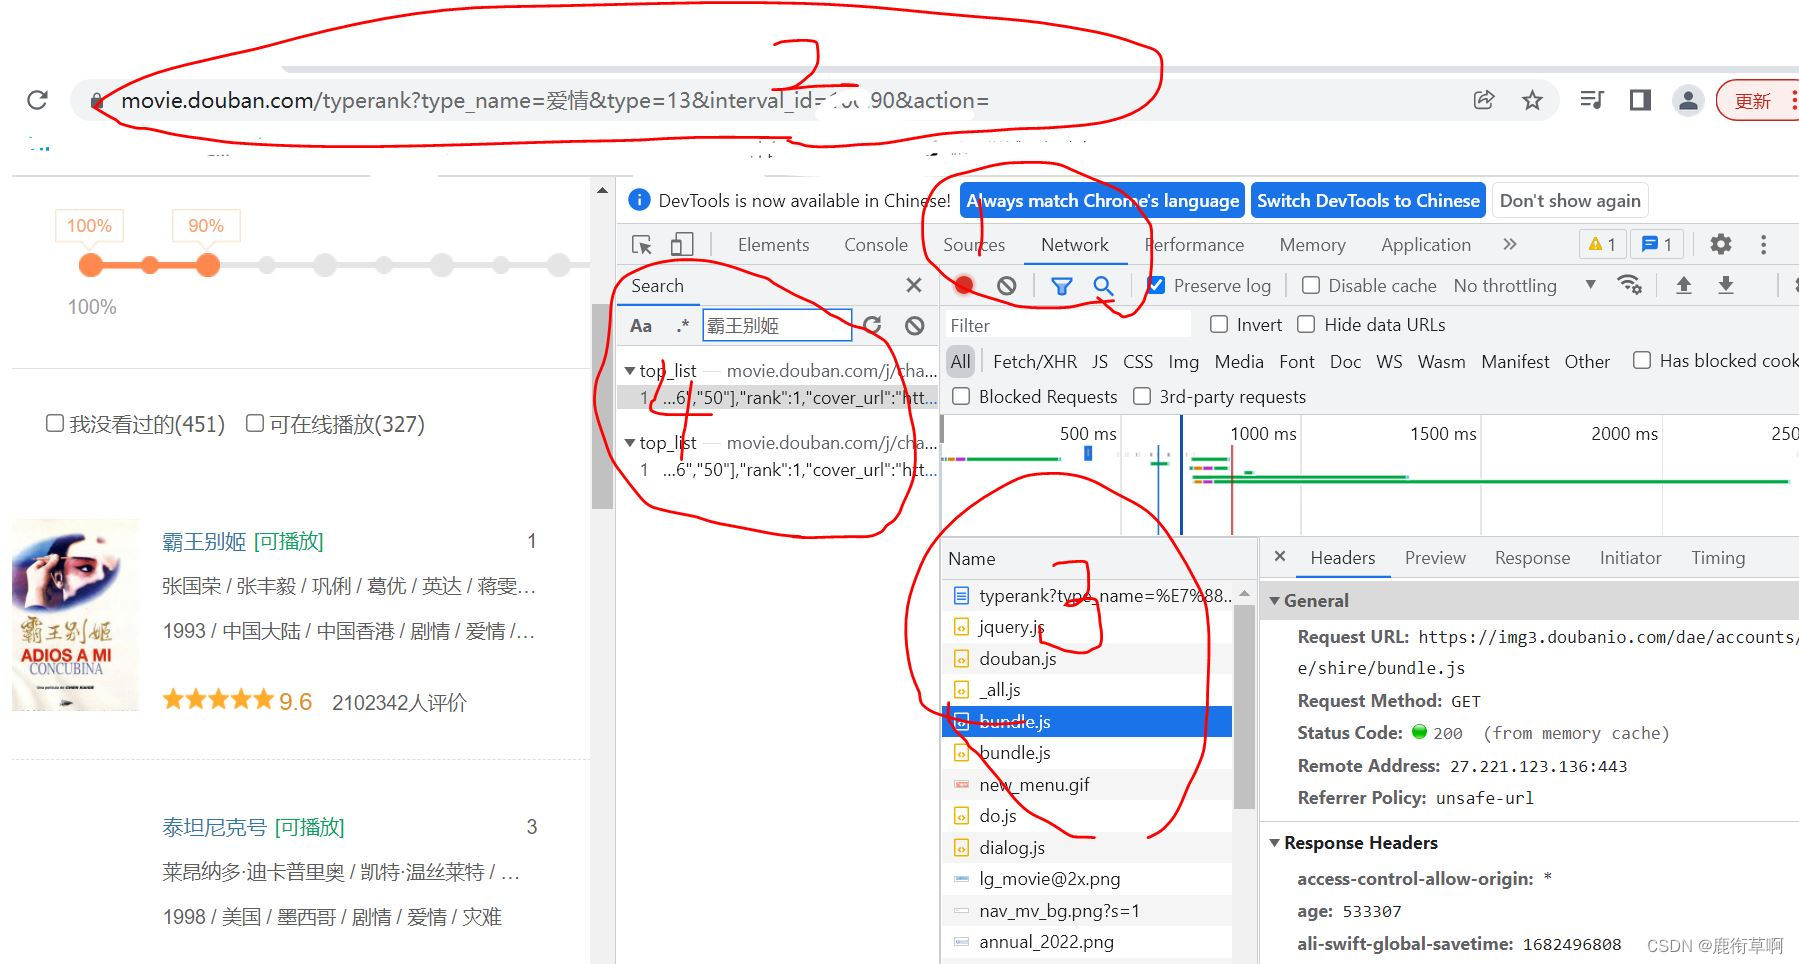Screen dimensions: 1799x964
Task: Click Switch DevTools to Chinese button
Action: tap(1368, 201)
